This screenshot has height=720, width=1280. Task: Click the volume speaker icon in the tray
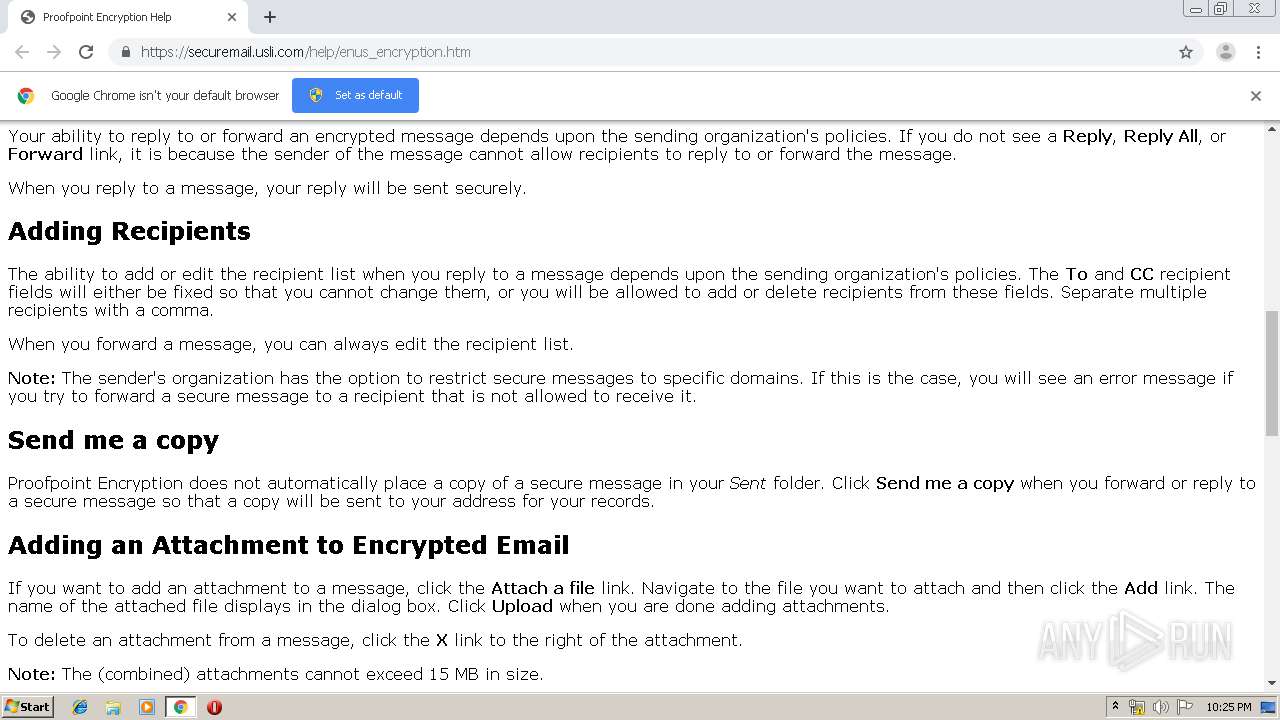pyautogui.click(x=1160, y=707)
